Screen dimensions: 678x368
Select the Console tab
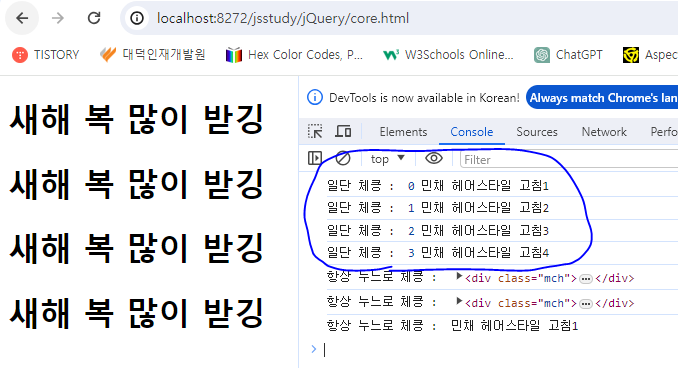point(472,132)
